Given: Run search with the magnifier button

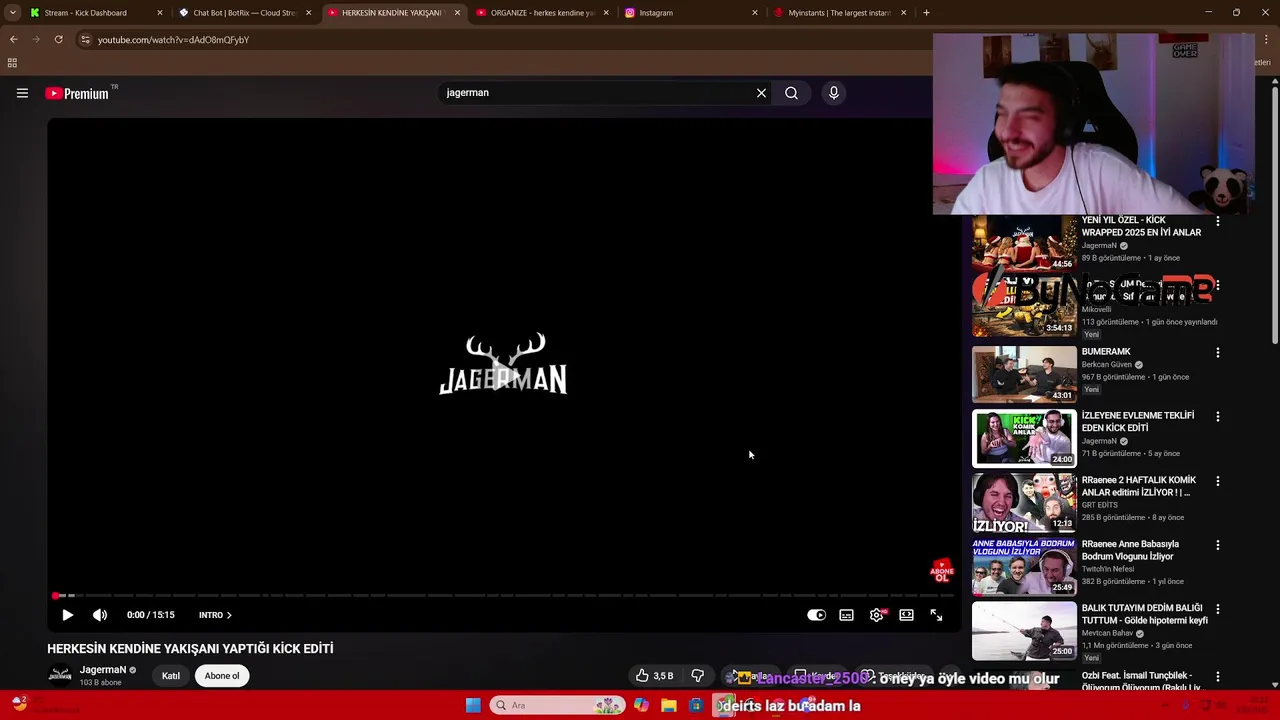Looking at the screenshot, I should (791, 93).
